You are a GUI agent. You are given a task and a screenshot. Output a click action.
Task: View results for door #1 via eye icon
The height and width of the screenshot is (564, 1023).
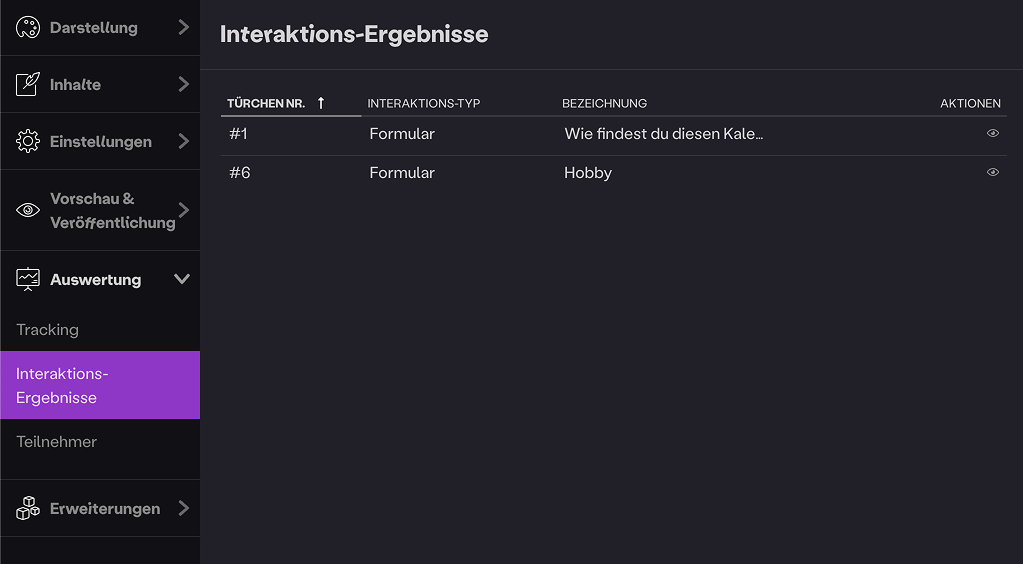click(993, 133)
